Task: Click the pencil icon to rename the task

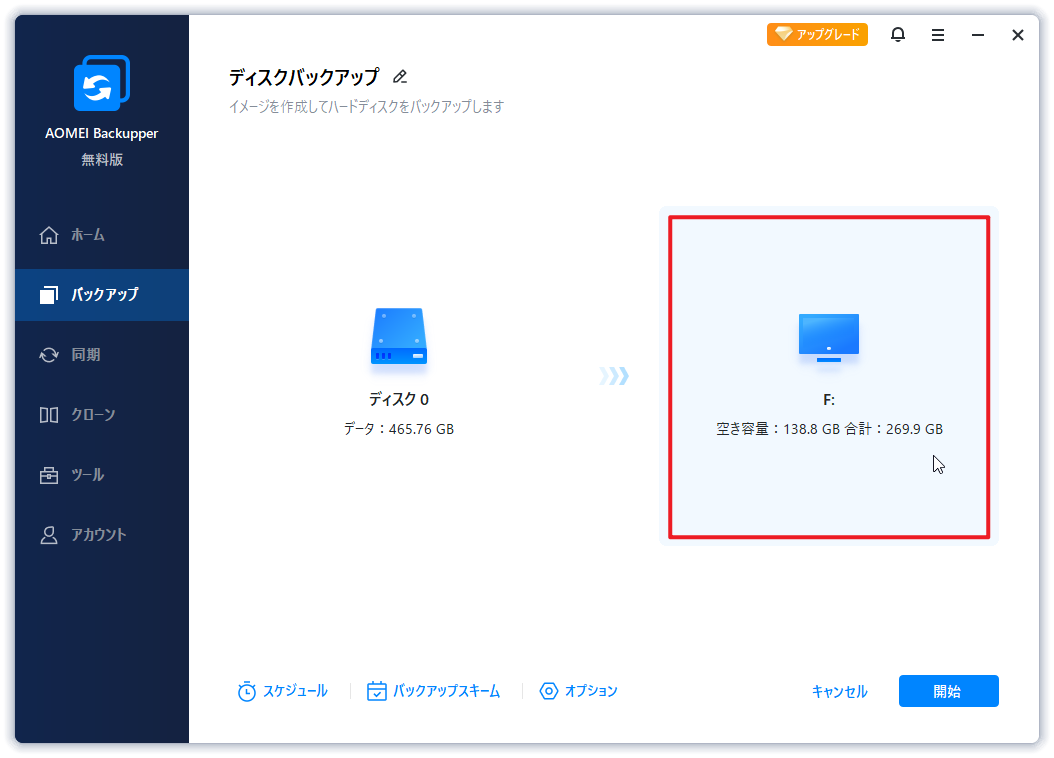Action: click(x=400, y=77)
